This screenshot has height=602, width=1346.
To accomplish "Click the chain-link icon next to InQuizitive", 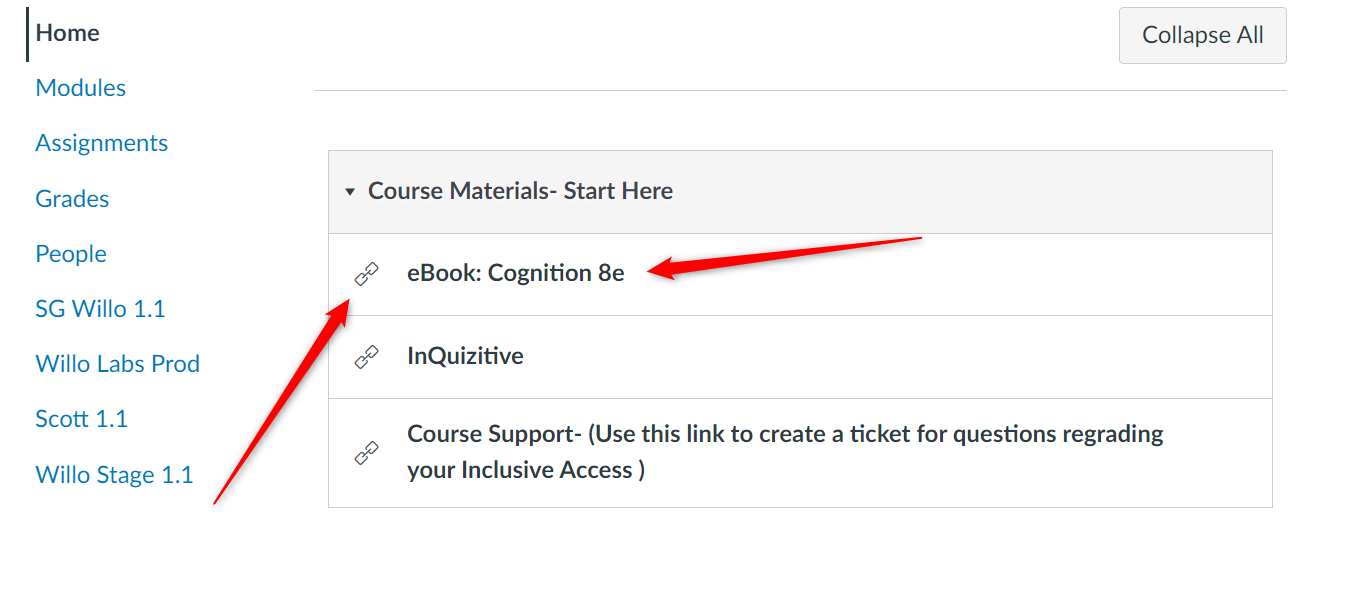I will point(367,356).
